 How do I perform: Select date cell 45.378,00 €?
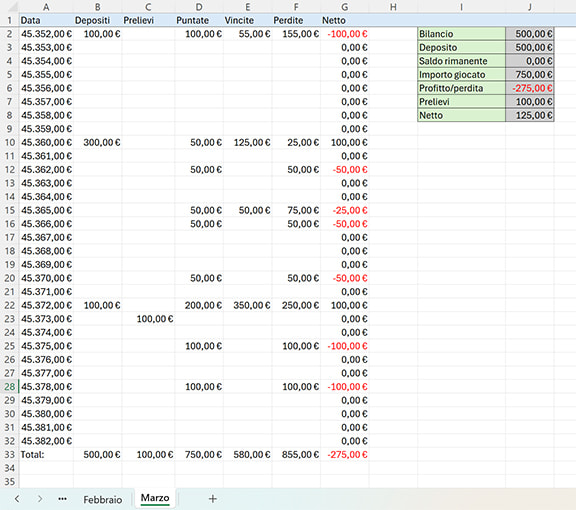click(46, 387)
